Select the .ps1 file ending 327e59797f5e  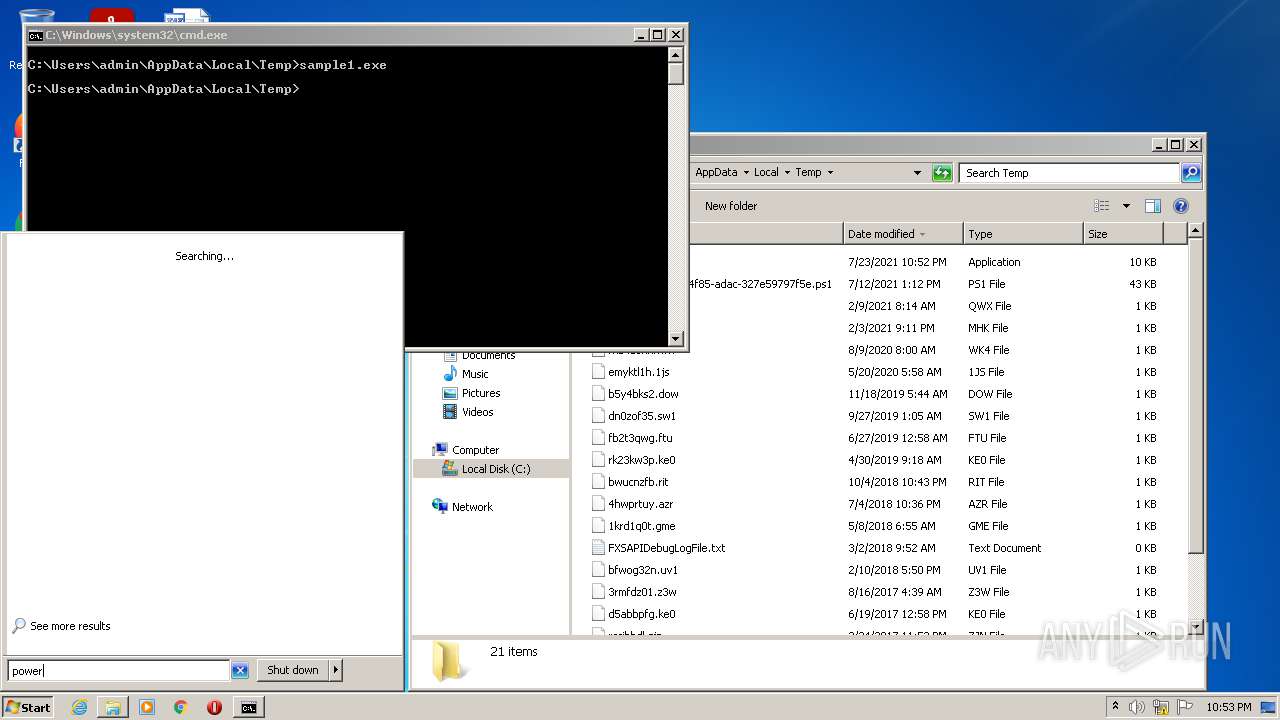761,284
